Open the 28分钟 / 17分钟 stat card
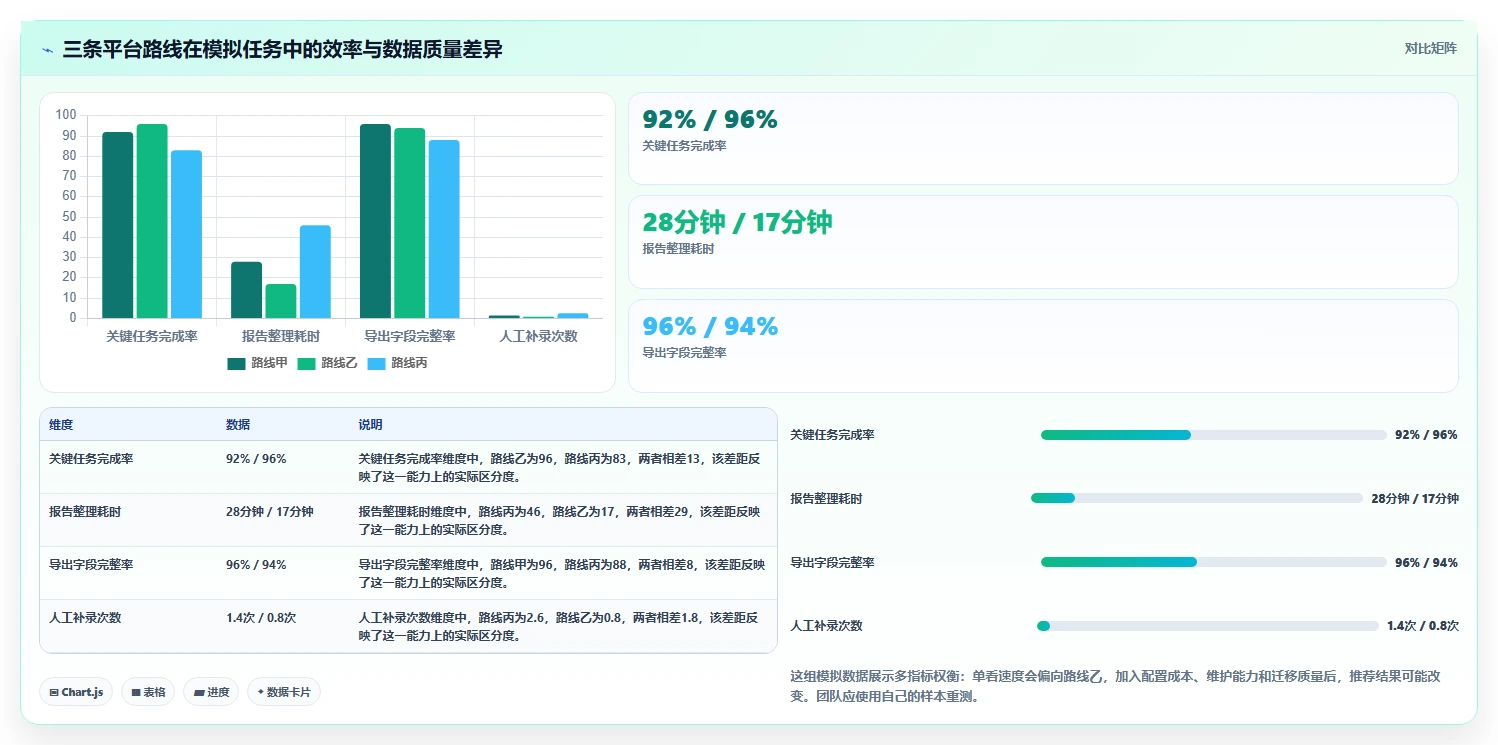The image size is (1498, 745). coord(1043,242)
